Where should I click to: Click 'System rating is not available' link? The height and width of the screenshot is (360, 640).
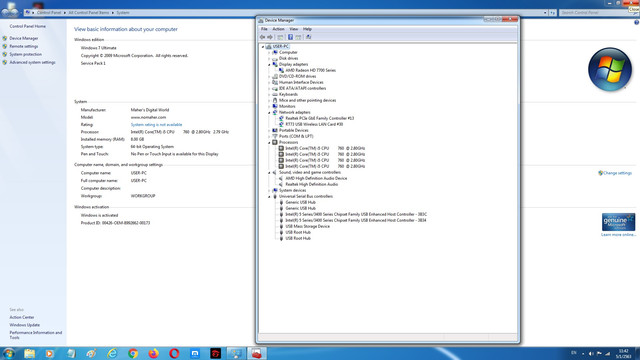tap(156, 125)
